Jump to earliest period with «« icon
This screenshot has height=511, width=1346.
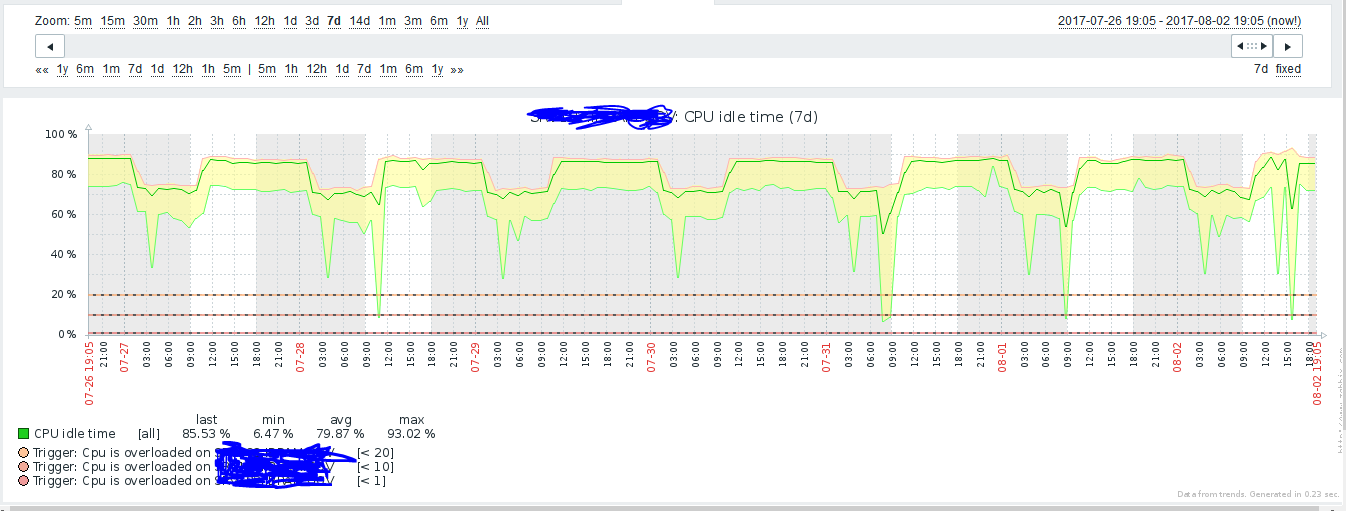tap(42, 70)
